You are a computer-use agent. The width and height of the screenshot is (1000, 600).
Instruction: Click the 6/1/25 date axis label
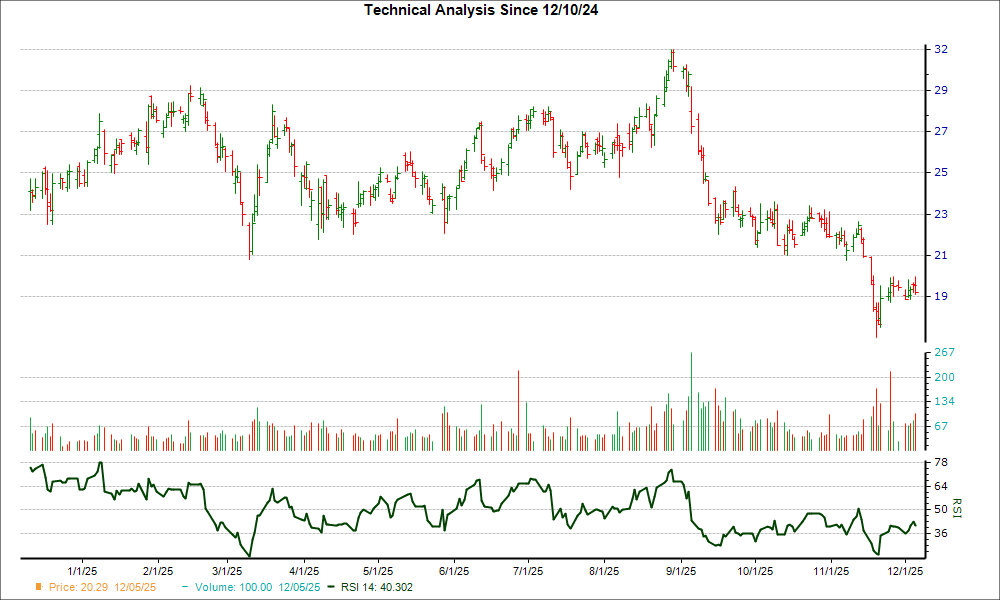coord(456,568)
